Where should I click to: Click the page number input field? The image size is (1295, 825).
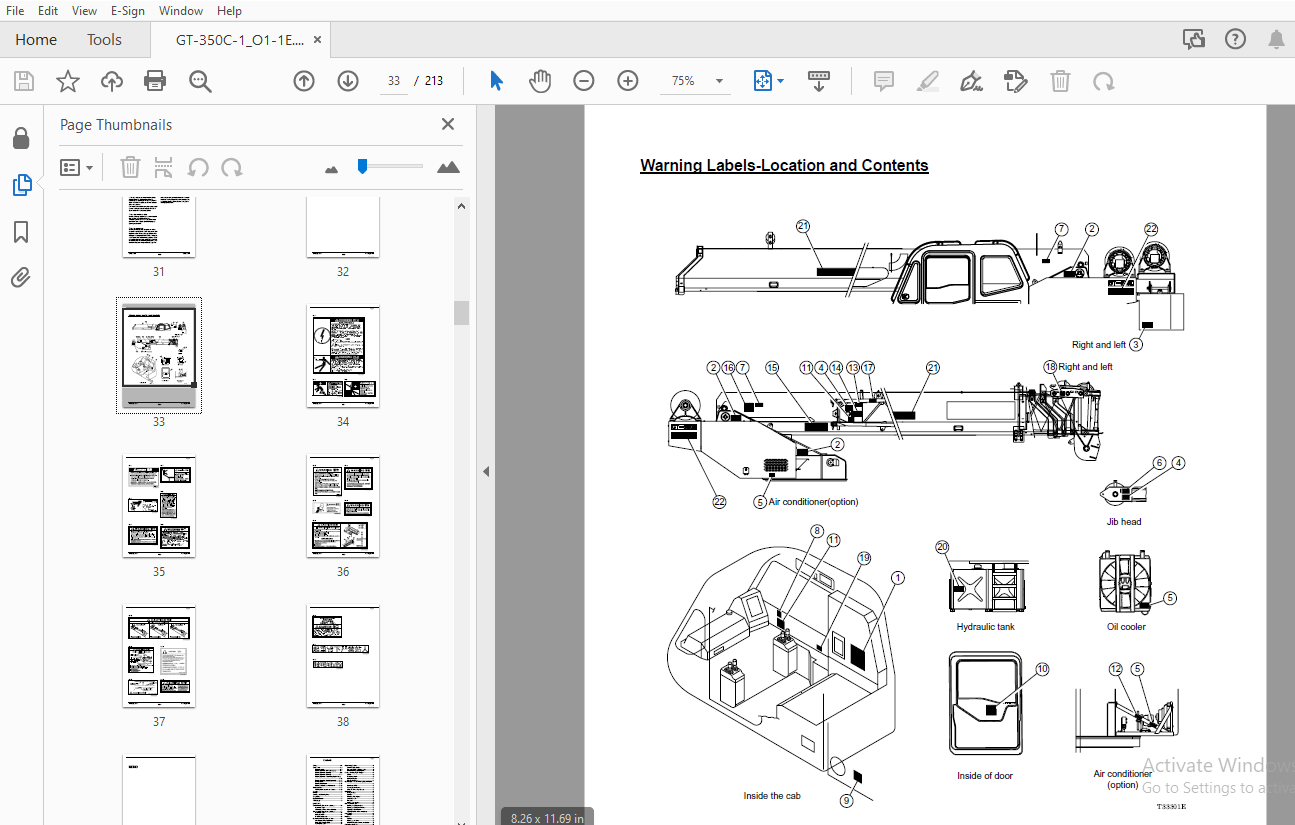click(x=394, y=81)
